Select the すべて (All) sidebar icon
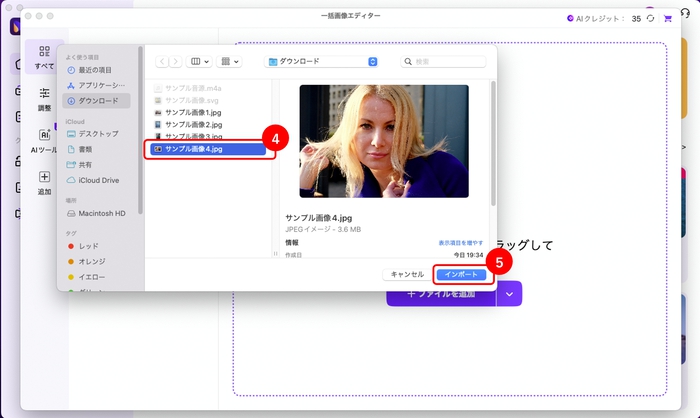 click(44, 57)
